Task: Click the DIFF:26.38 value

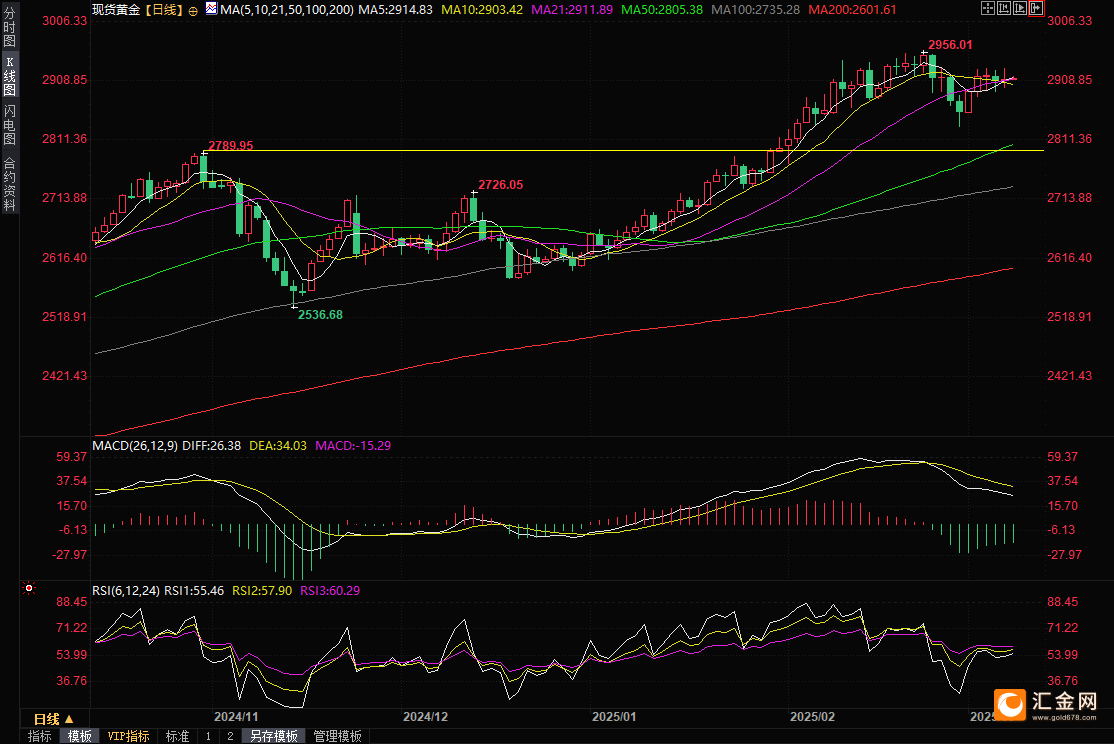Action: (212, 446)
